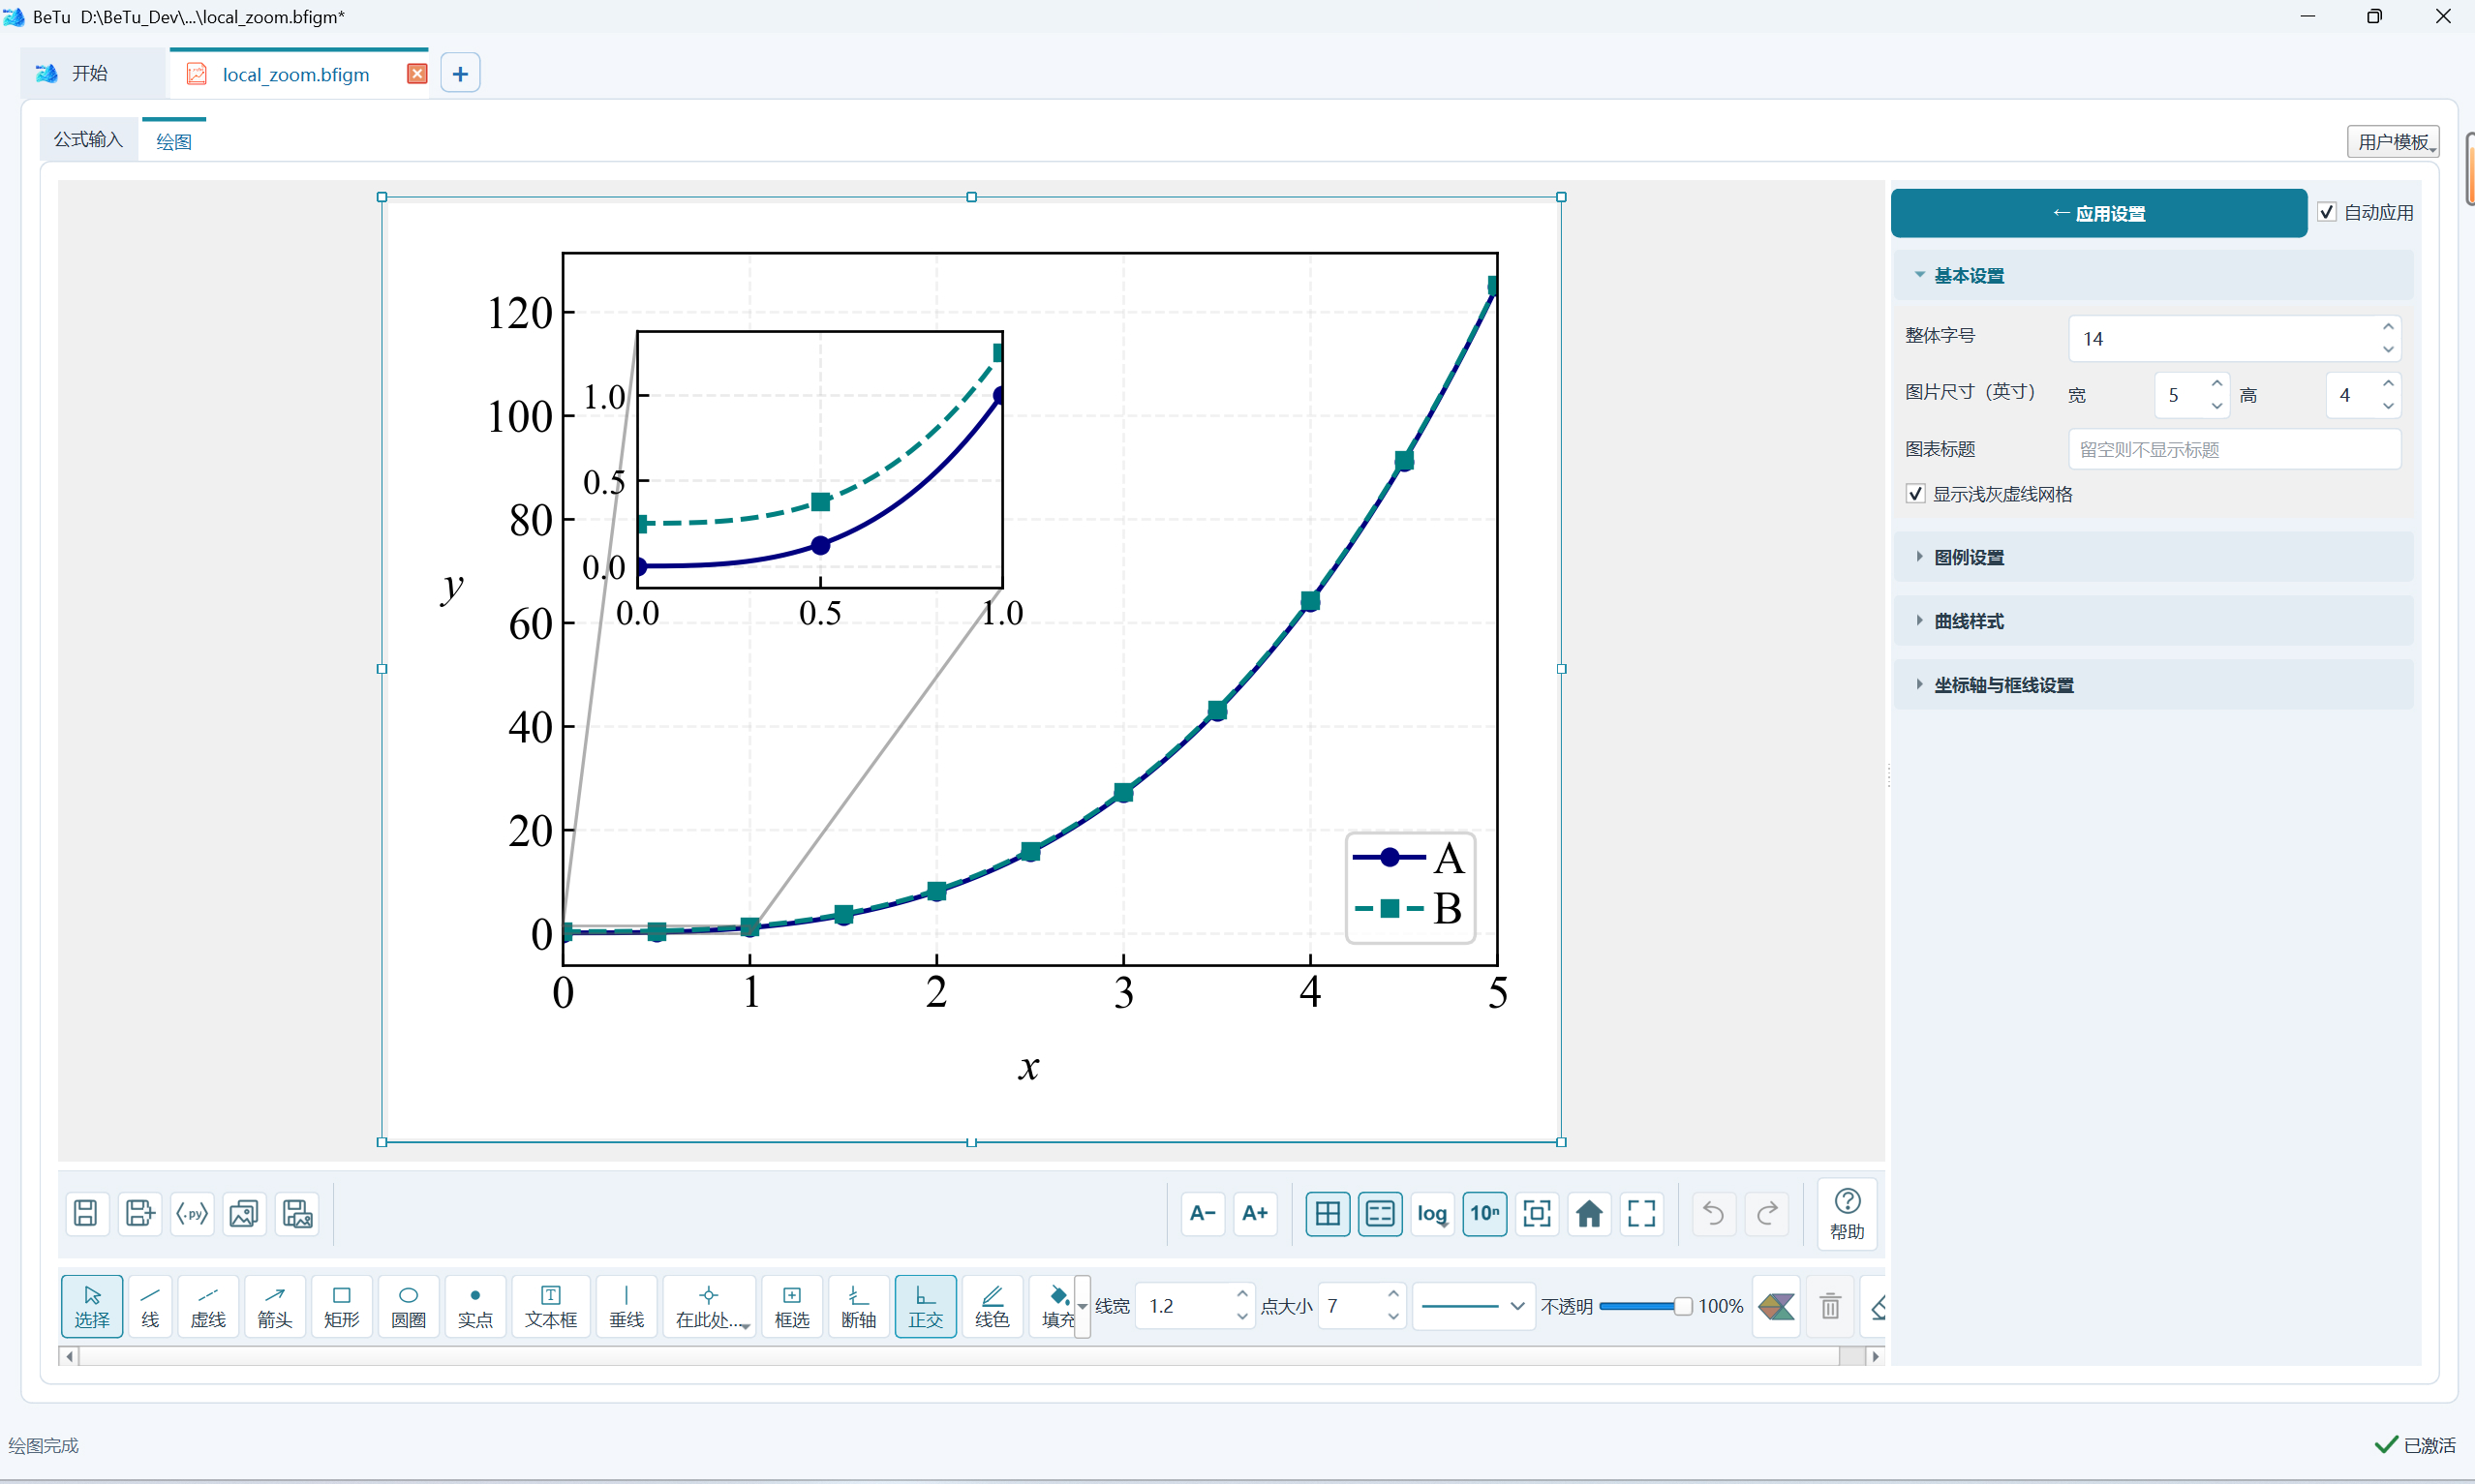Screen dimensions: 2475x1484
Task: Switch to the 绘图 tab
Action: (x=174, y=141)
